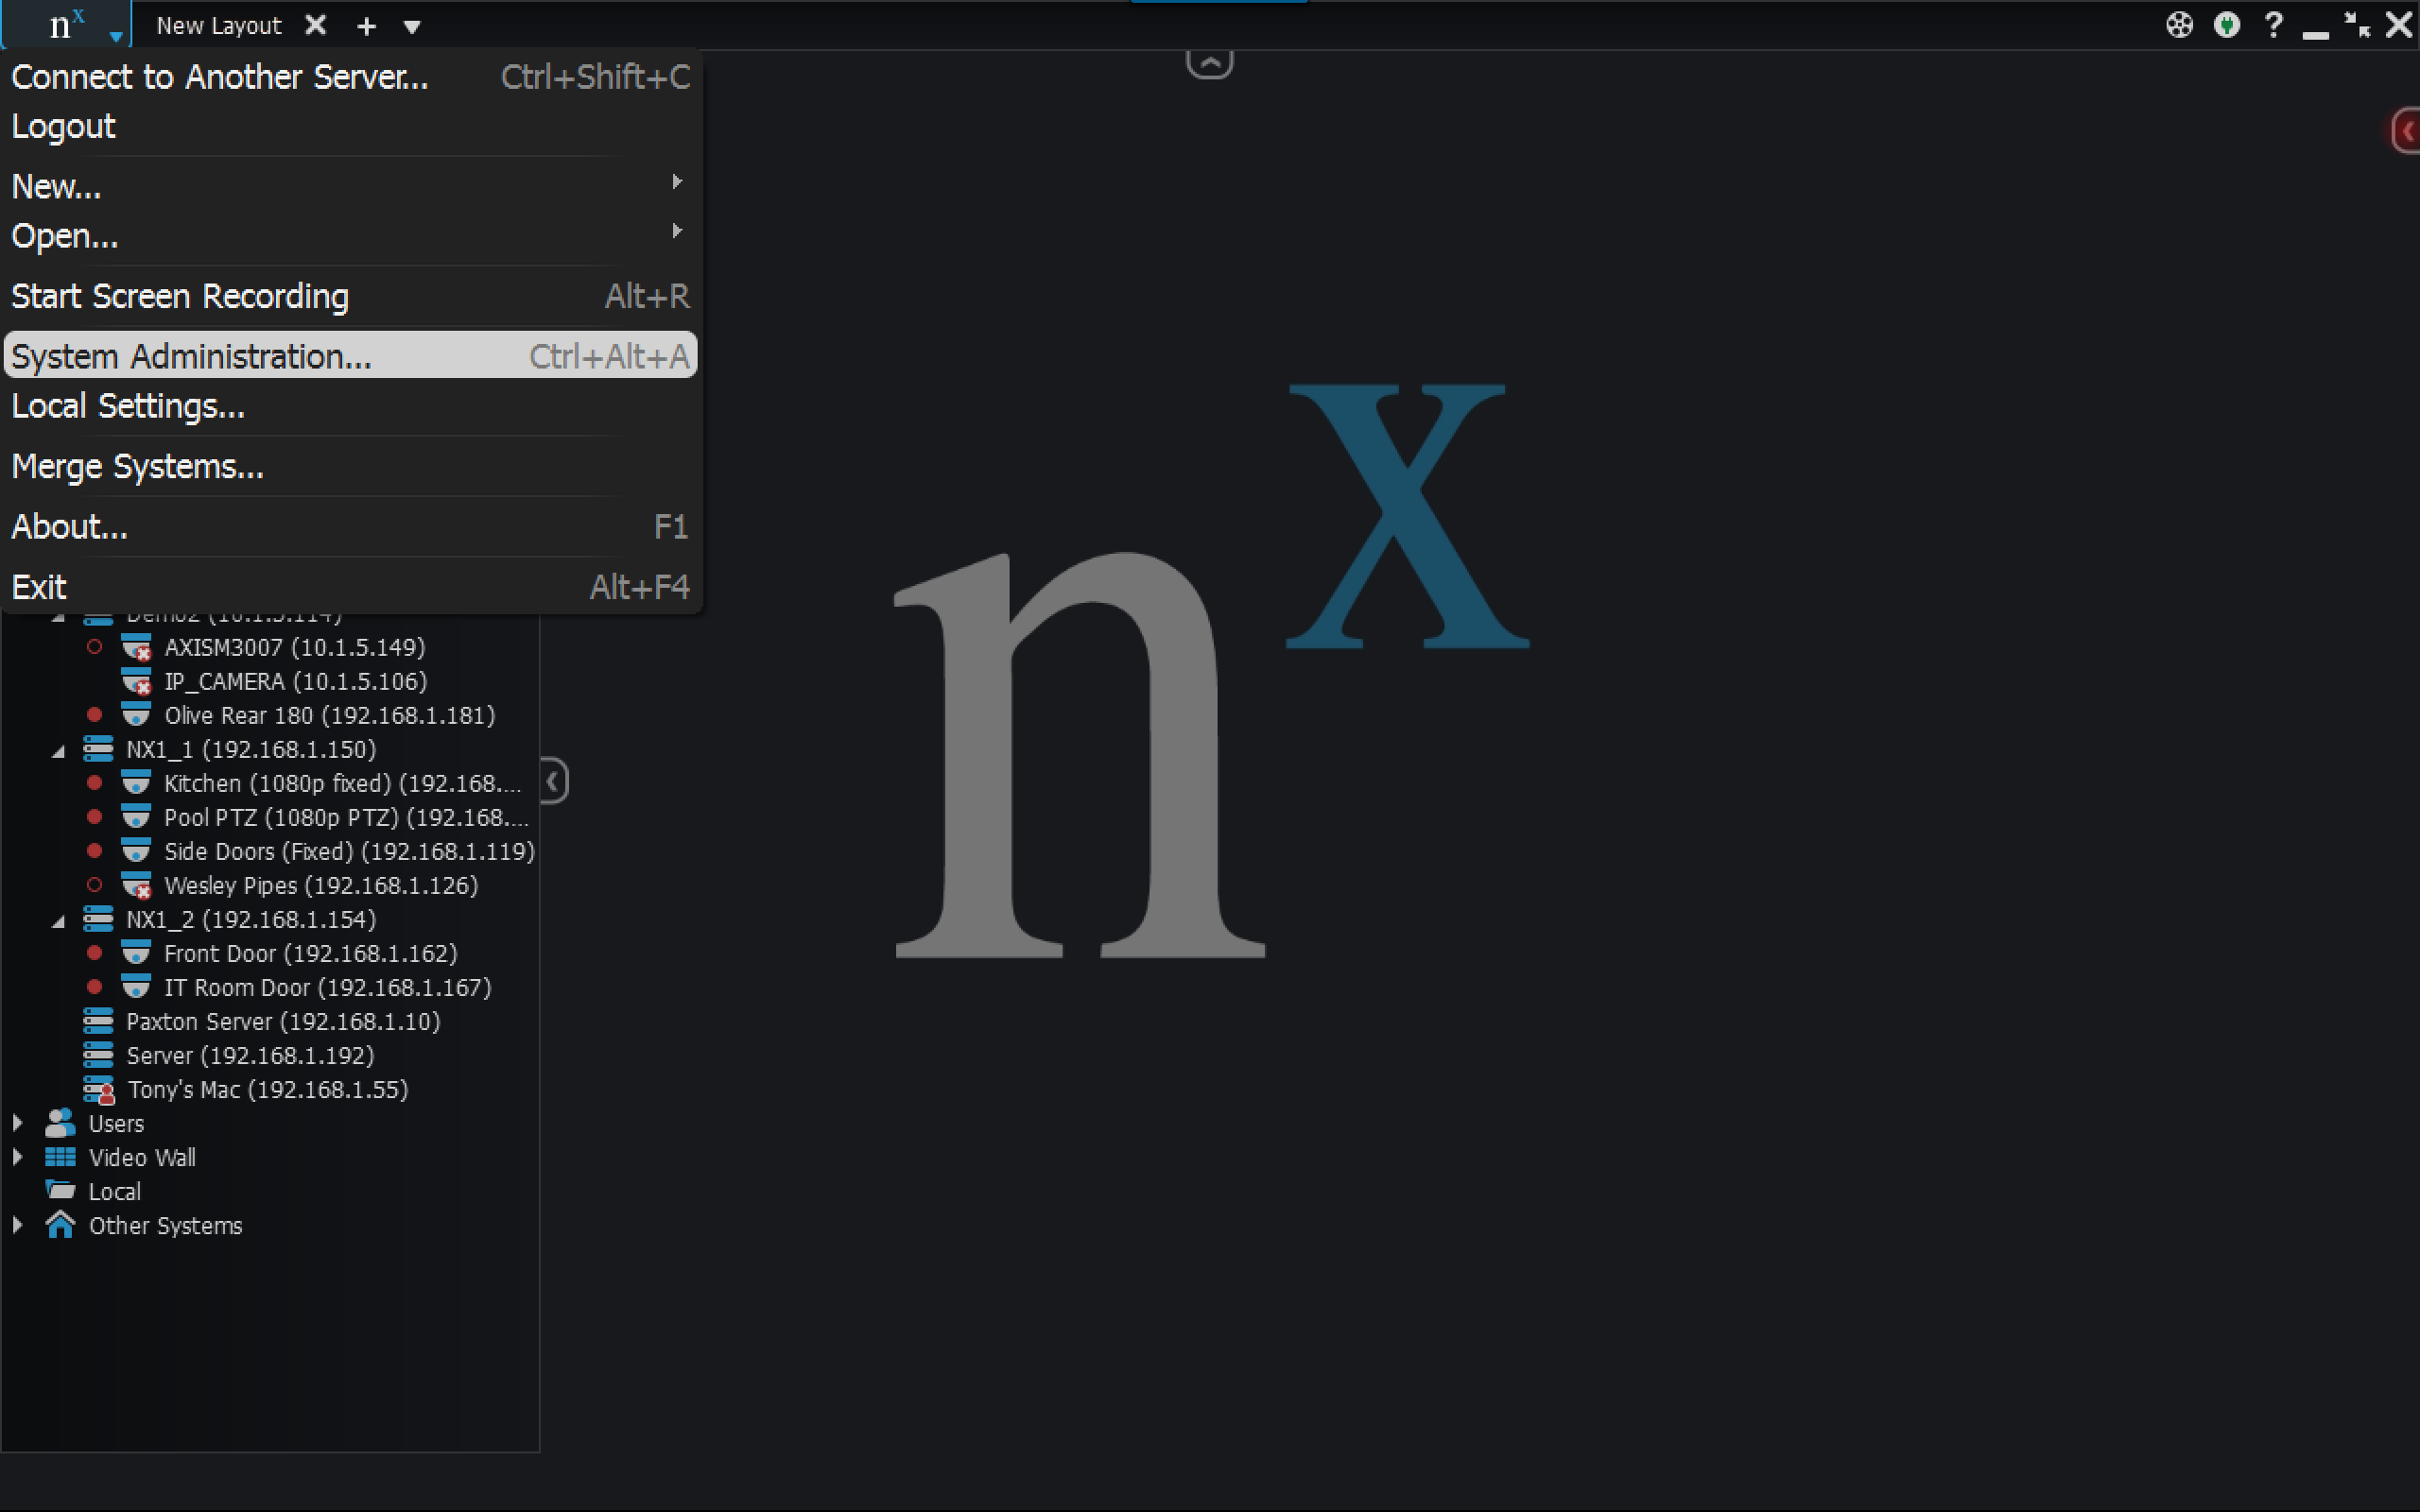Select Start Screen Recording

click(x=350, y=296)
